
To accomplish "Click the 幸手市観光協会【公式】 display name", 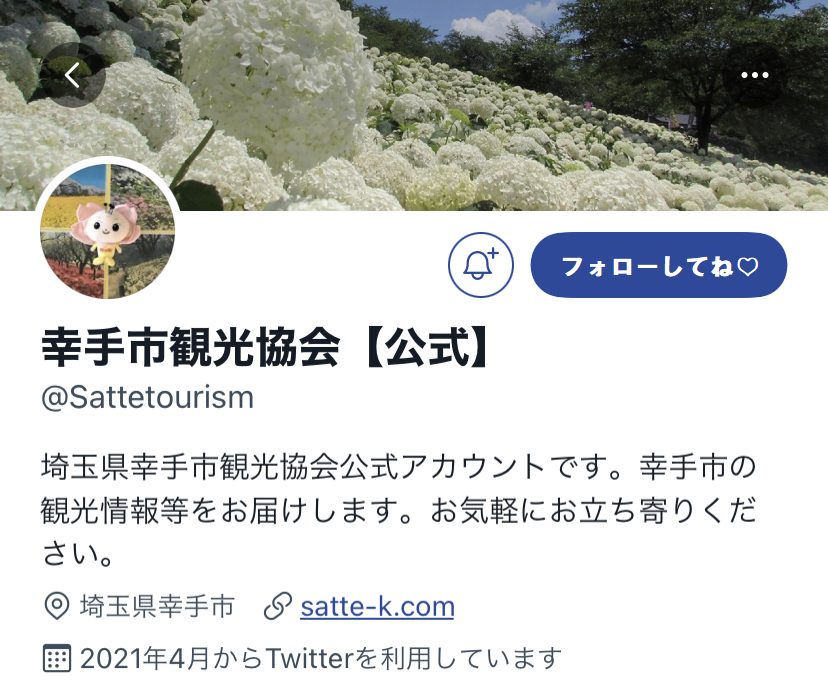I will click(x=266, y=347).
